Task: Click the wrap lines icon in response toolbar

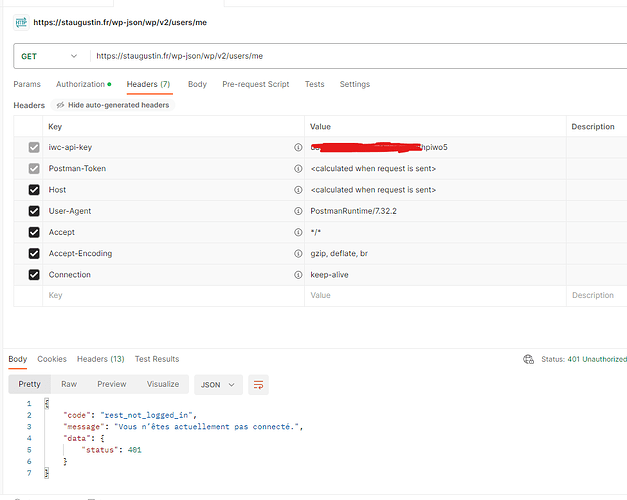Action: click(x=259, y=384)
